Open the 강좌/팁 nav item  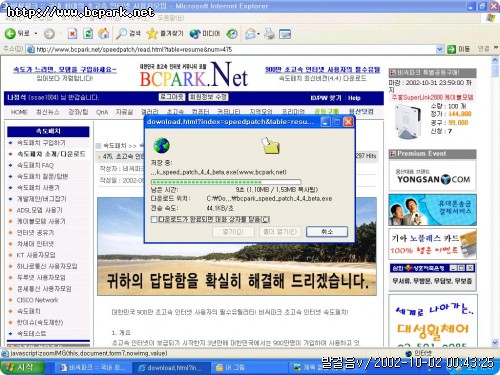tap(78, 112)
